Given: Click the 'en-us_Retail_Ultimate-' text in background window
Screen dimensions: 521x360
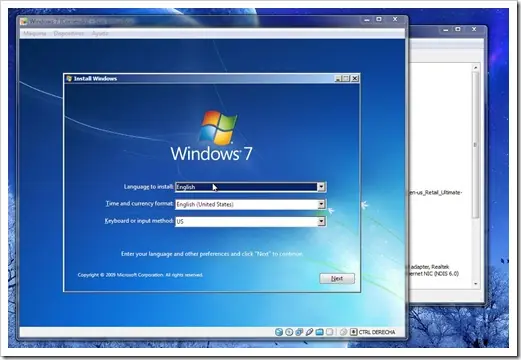Looking at the screenshot, I should [435, 193].
